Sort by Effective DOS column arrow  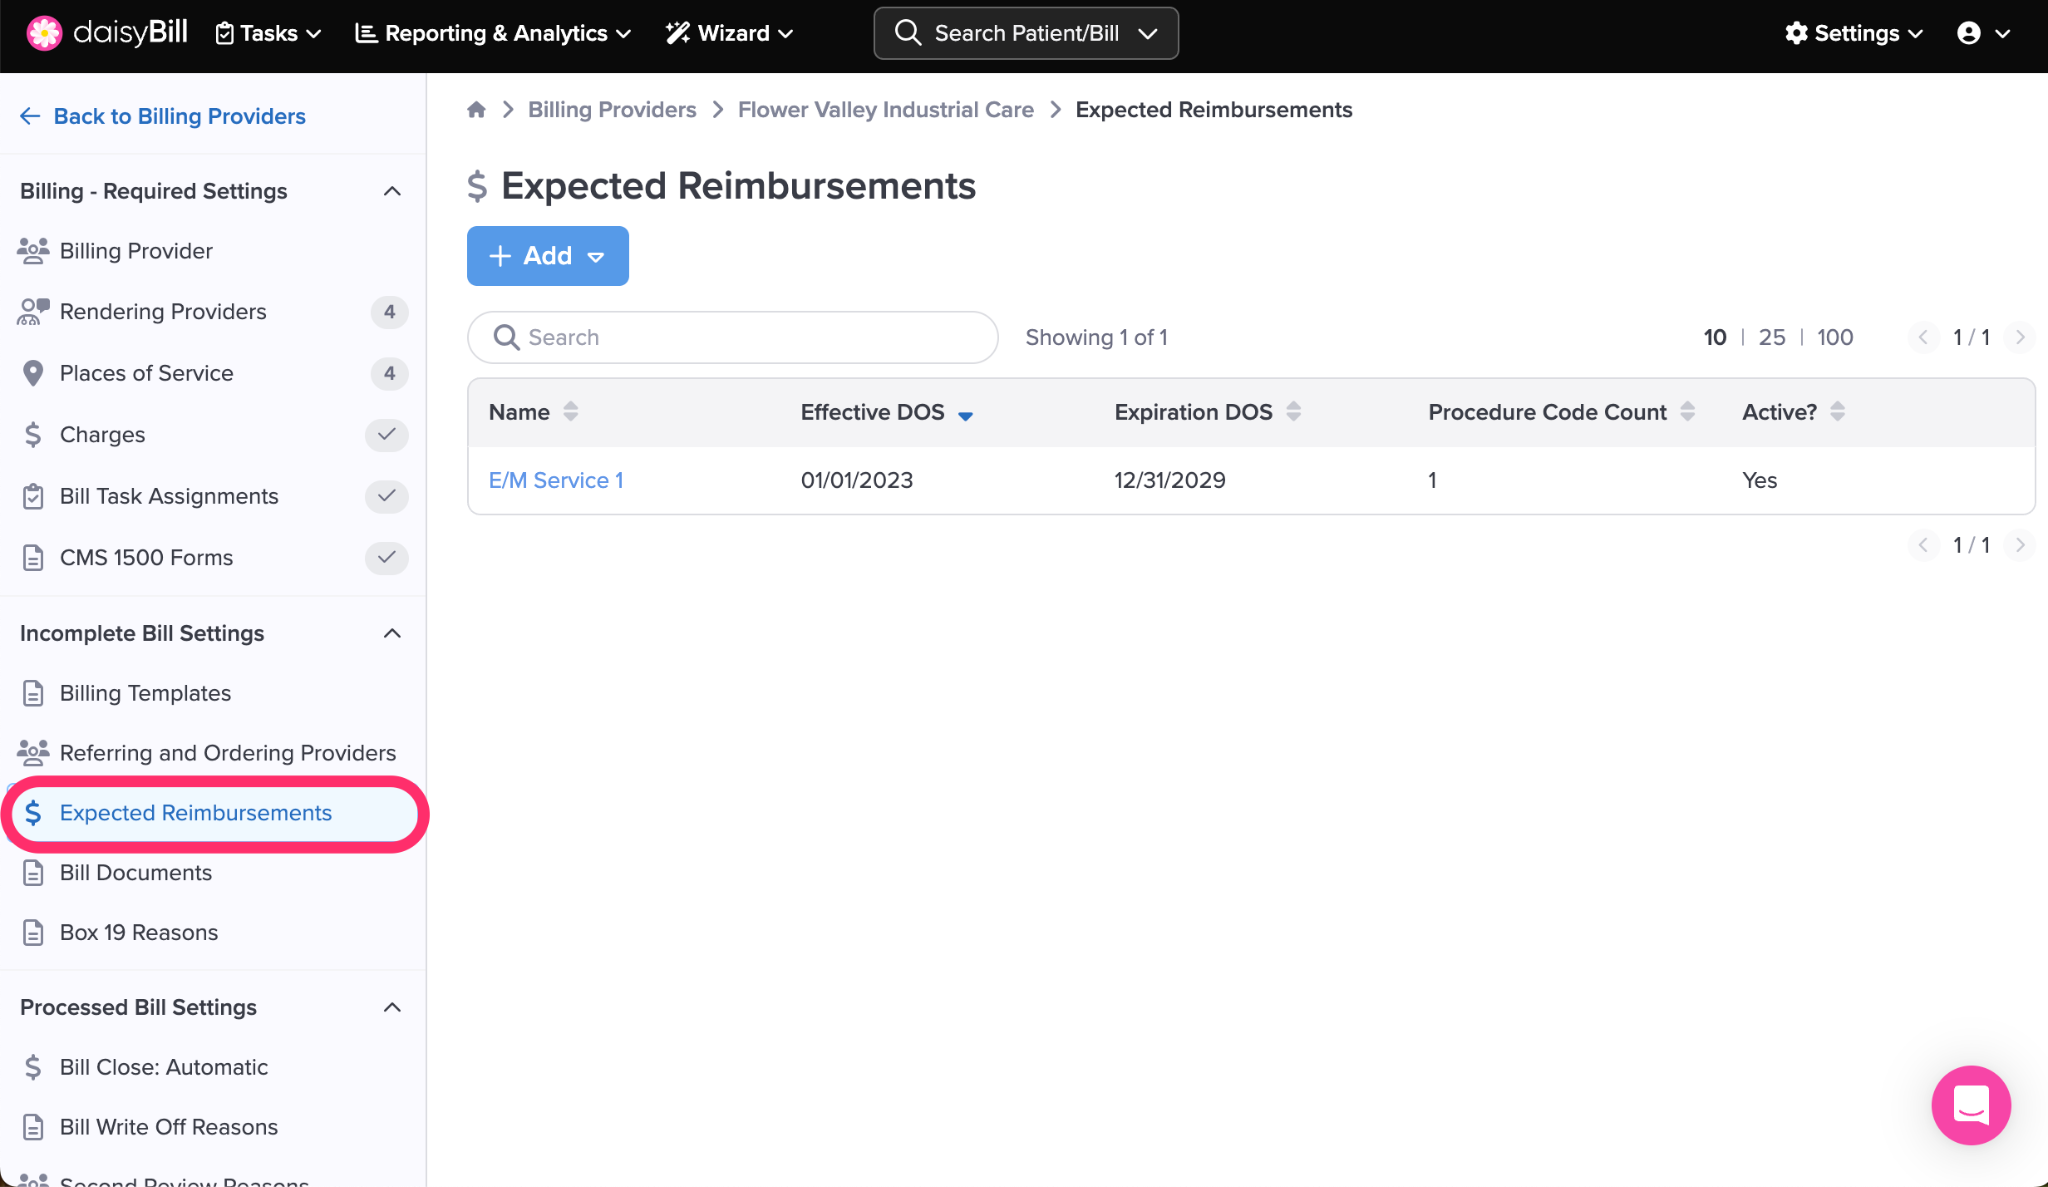tap(965, 415)
